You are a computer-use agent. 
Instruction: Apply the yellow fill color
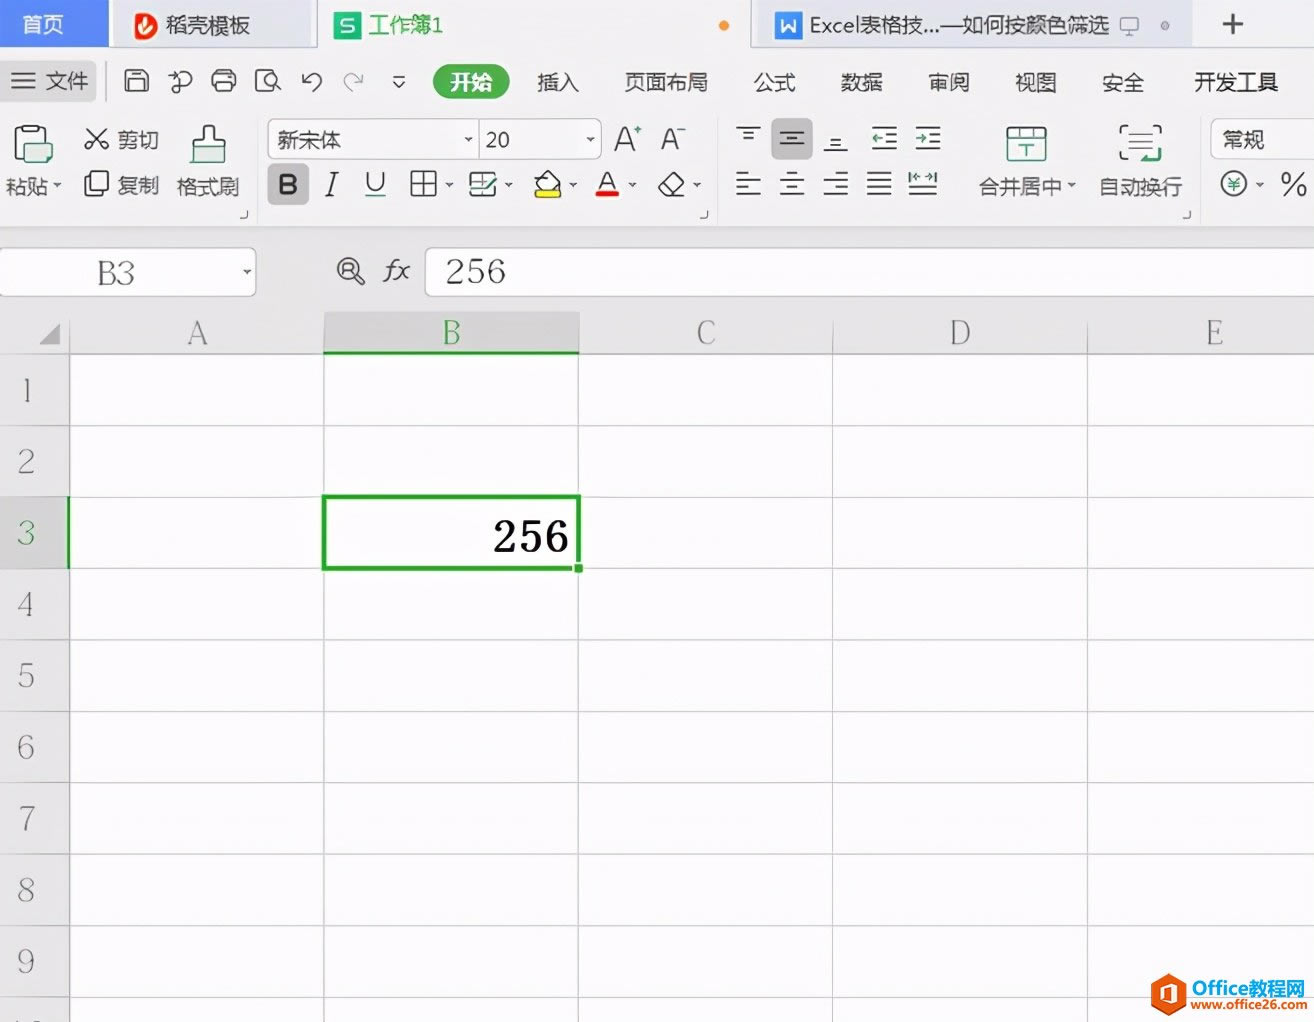tap(547, 184)
